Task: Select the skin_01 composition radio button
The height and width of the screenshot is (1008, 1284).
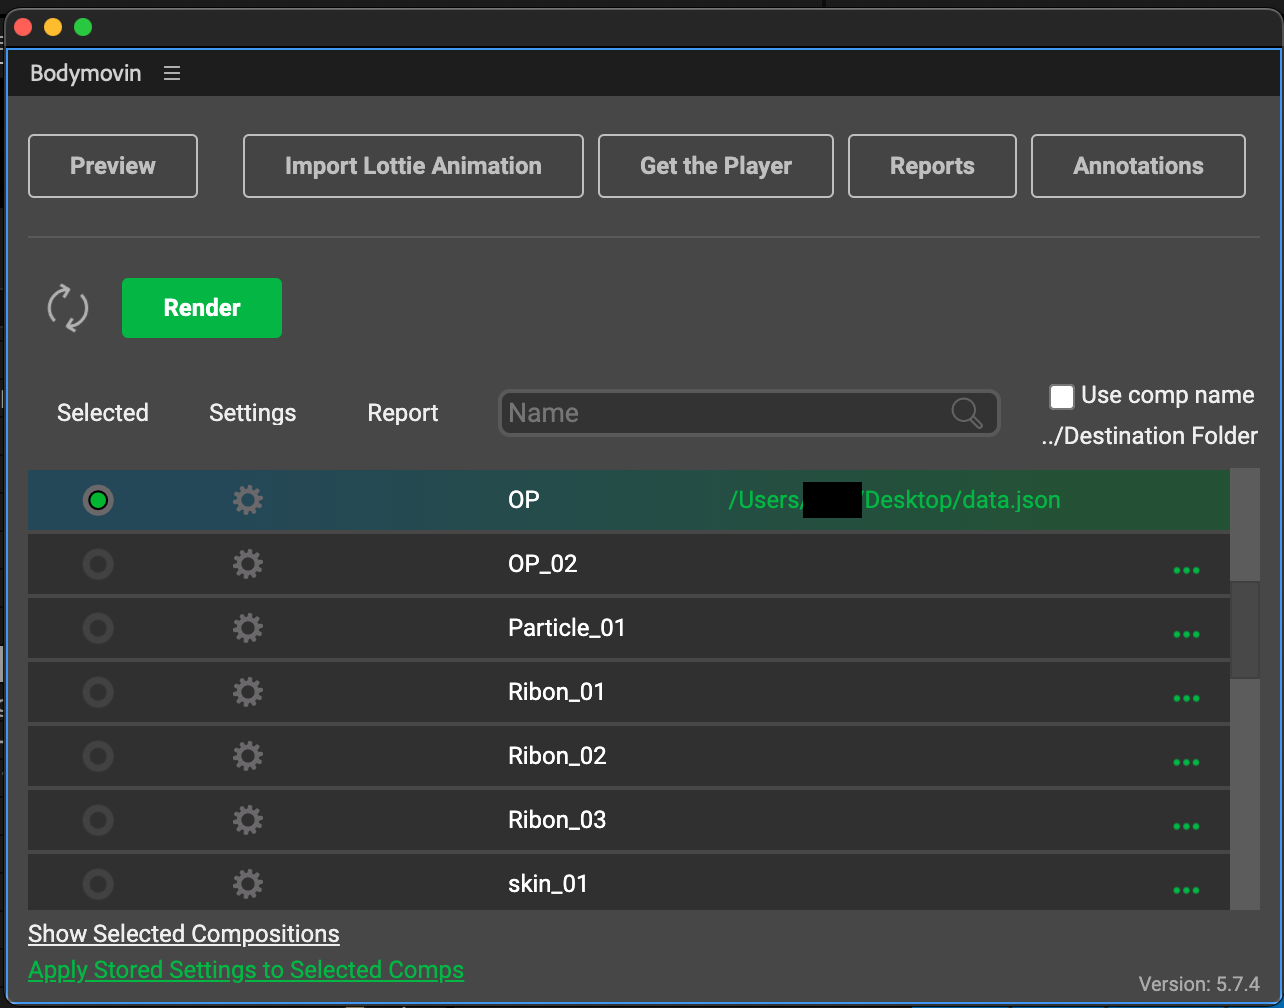Action: coord(98,884)
